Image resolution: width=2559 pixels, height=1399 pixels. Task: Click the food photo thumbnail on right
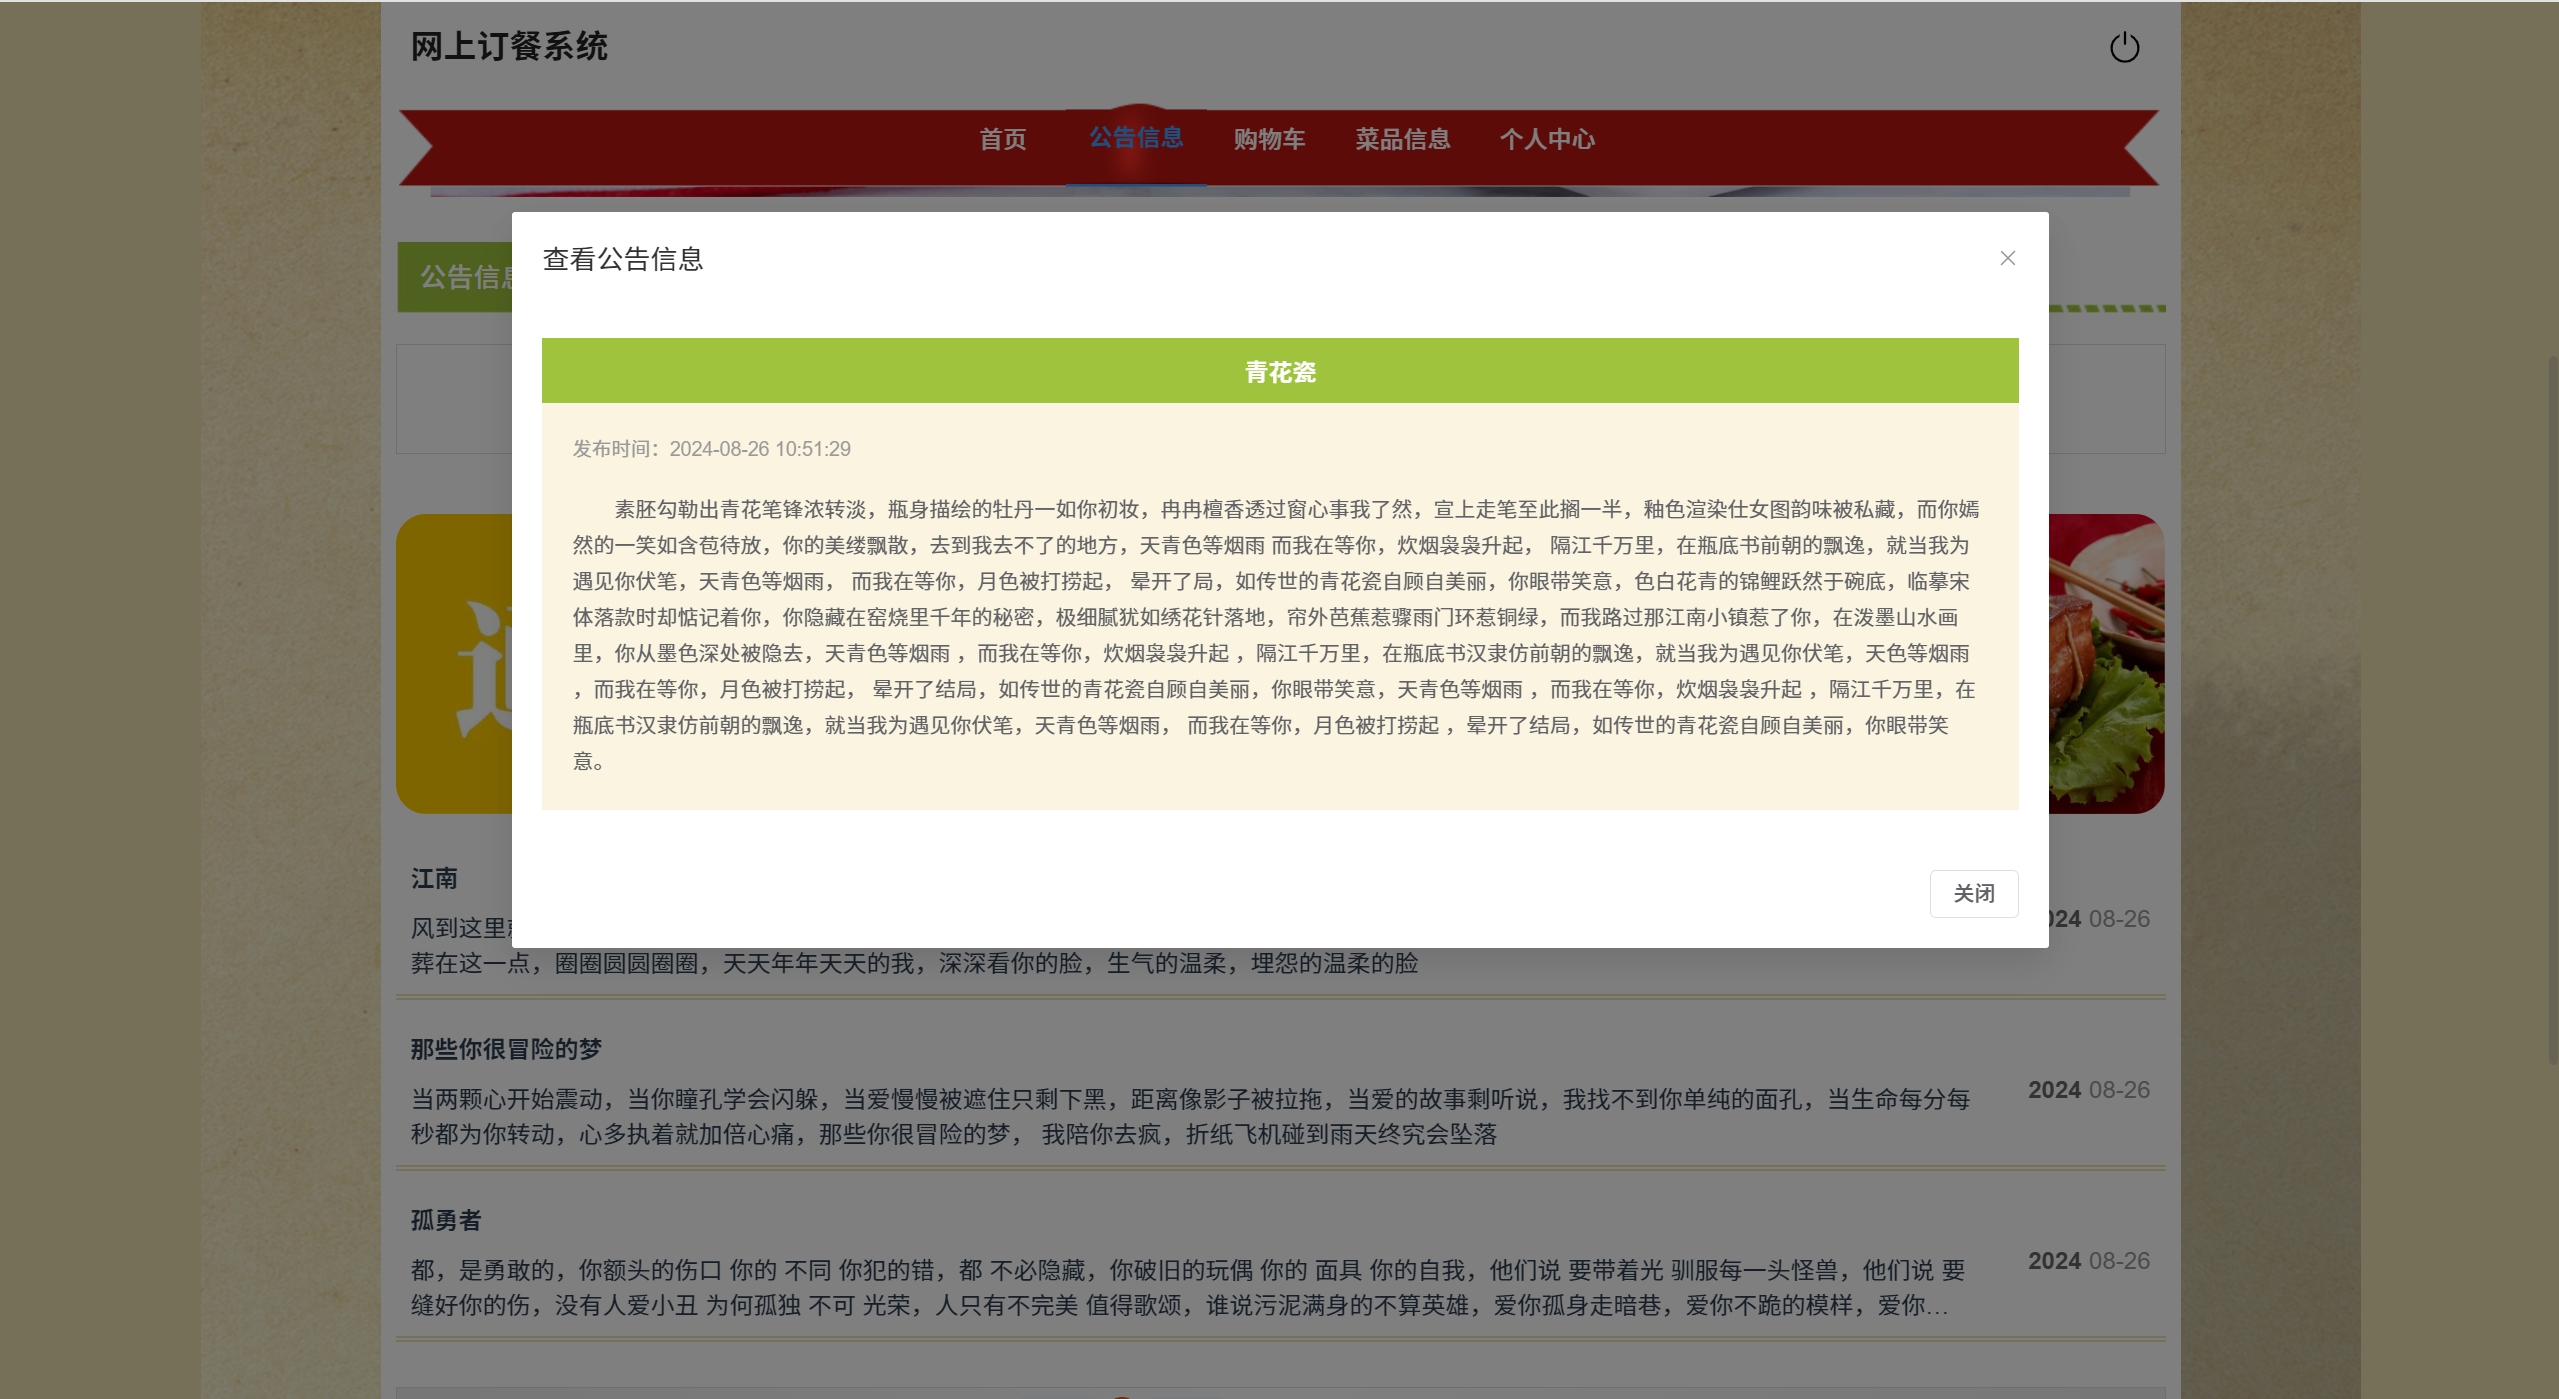tap(2105, 663)
